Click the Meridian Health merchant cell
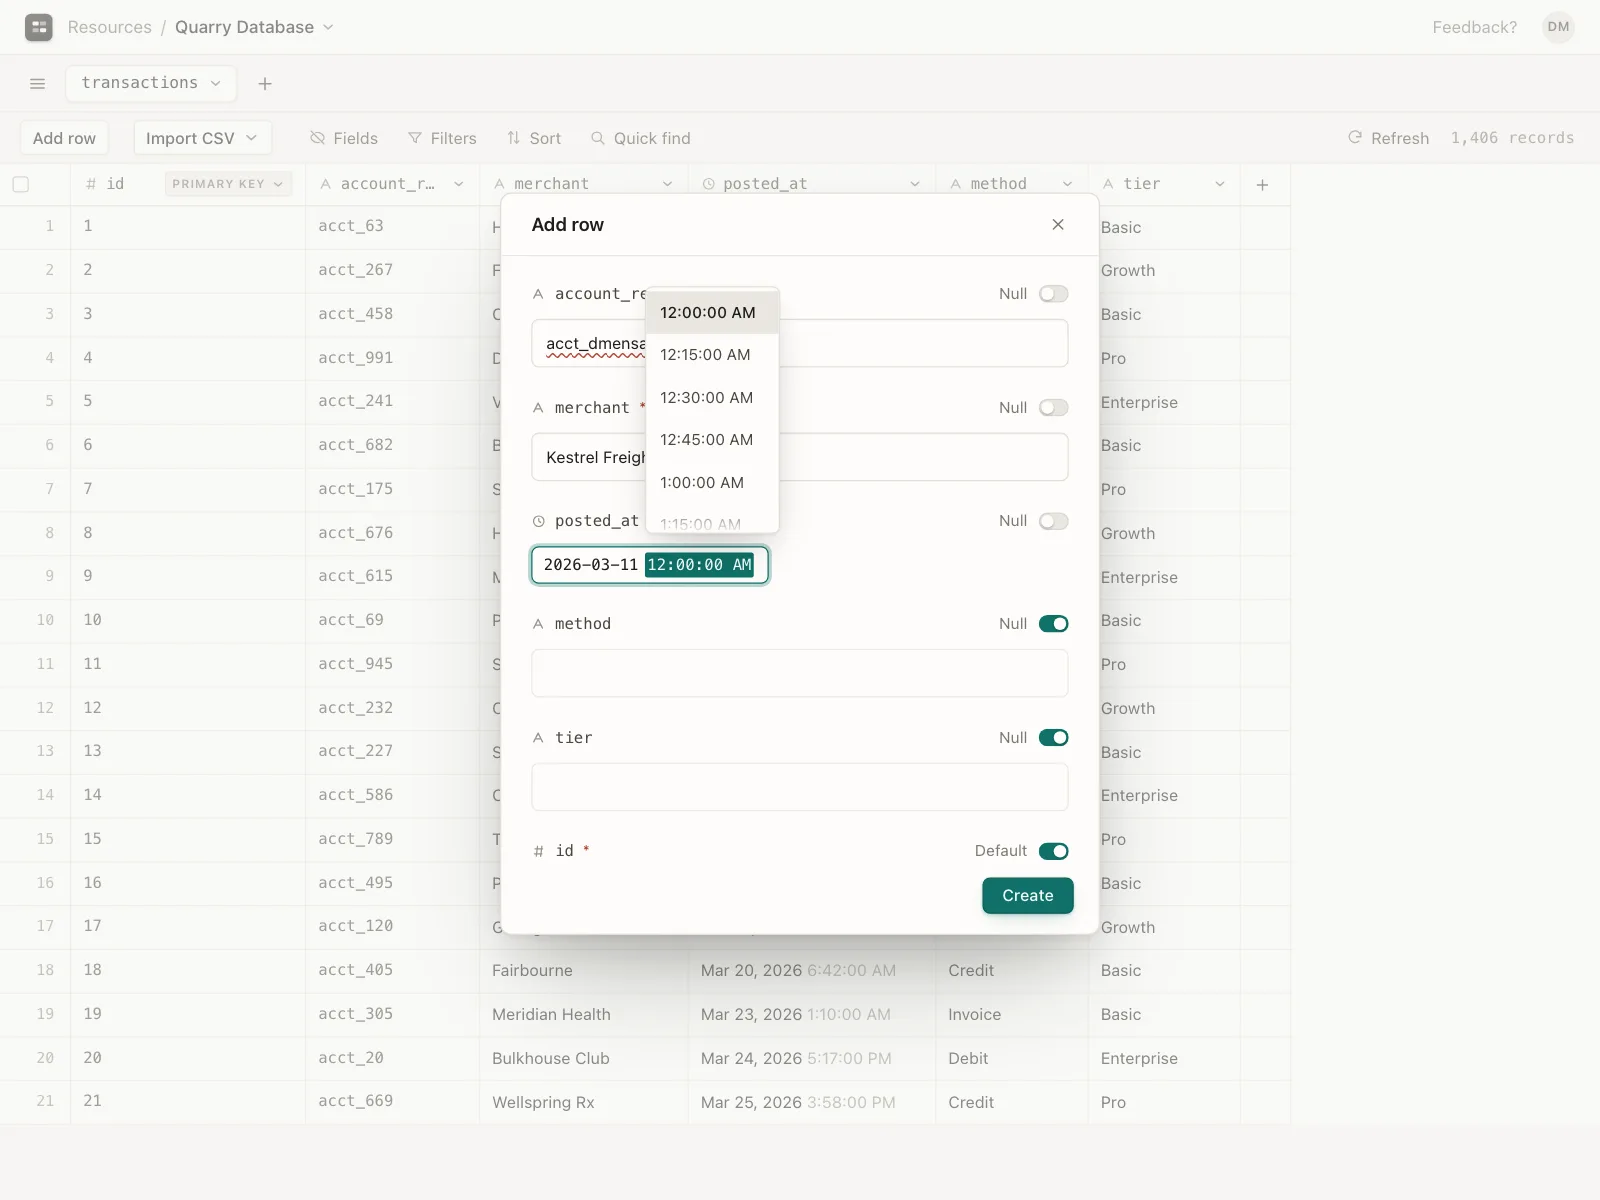Screen dimensions: 1600x1200 [584, 1014]
